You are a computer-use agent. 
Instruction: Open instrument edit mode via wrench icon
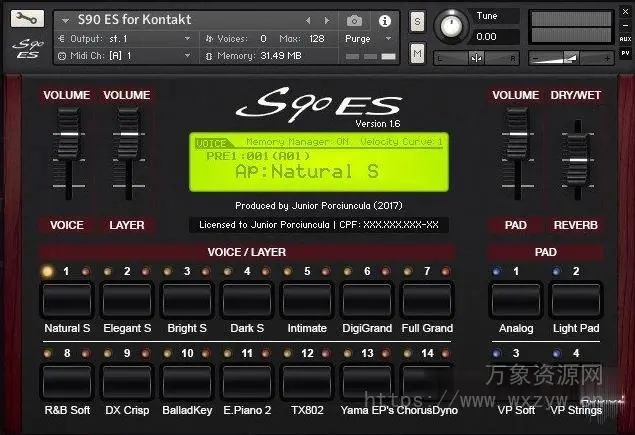pyautogui.click(x=27, y=19)
